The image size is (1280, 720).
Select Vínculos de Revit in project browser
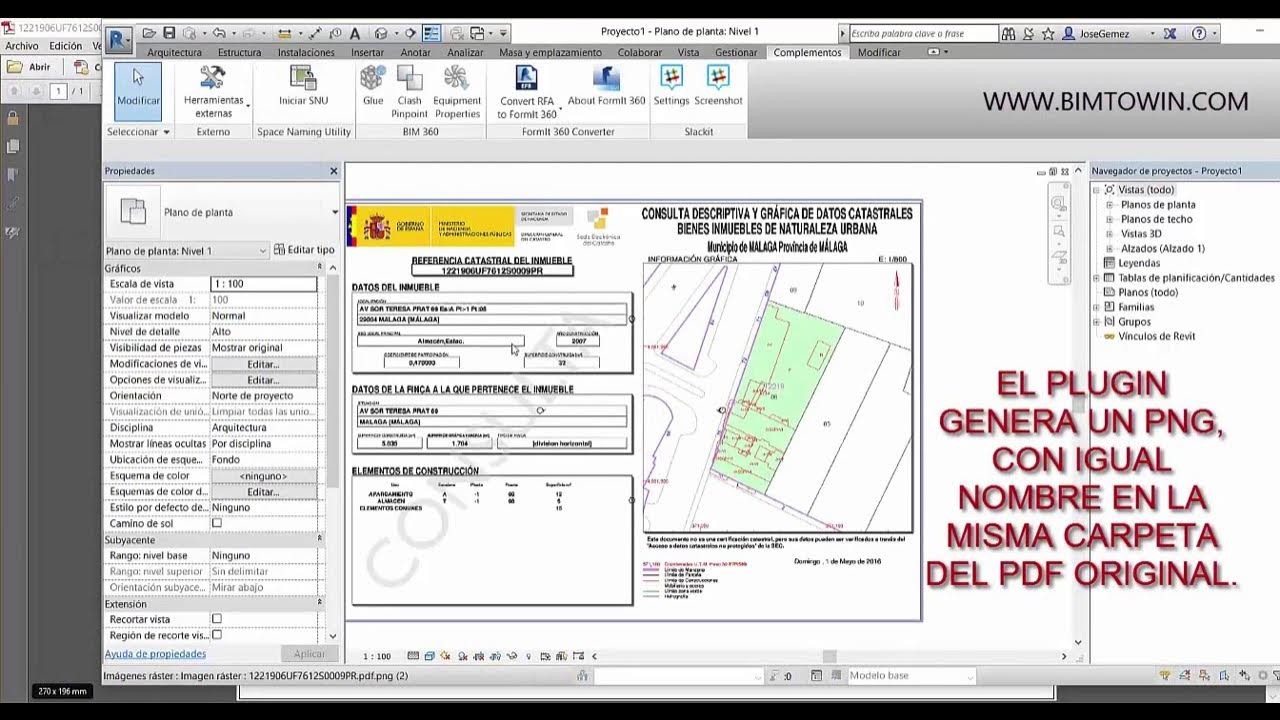click(1156, 336)
